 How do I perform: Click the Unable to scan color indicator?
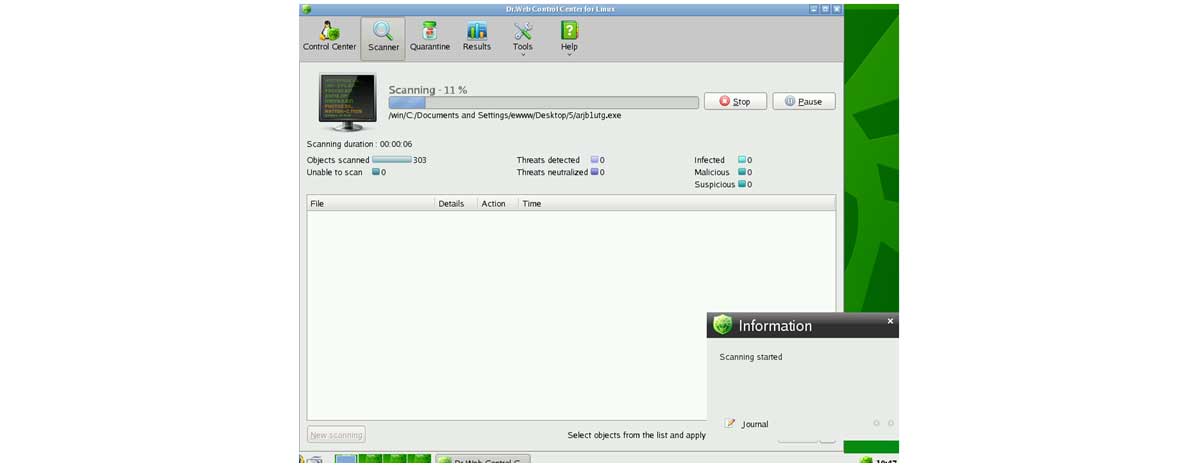coord(376,172)
